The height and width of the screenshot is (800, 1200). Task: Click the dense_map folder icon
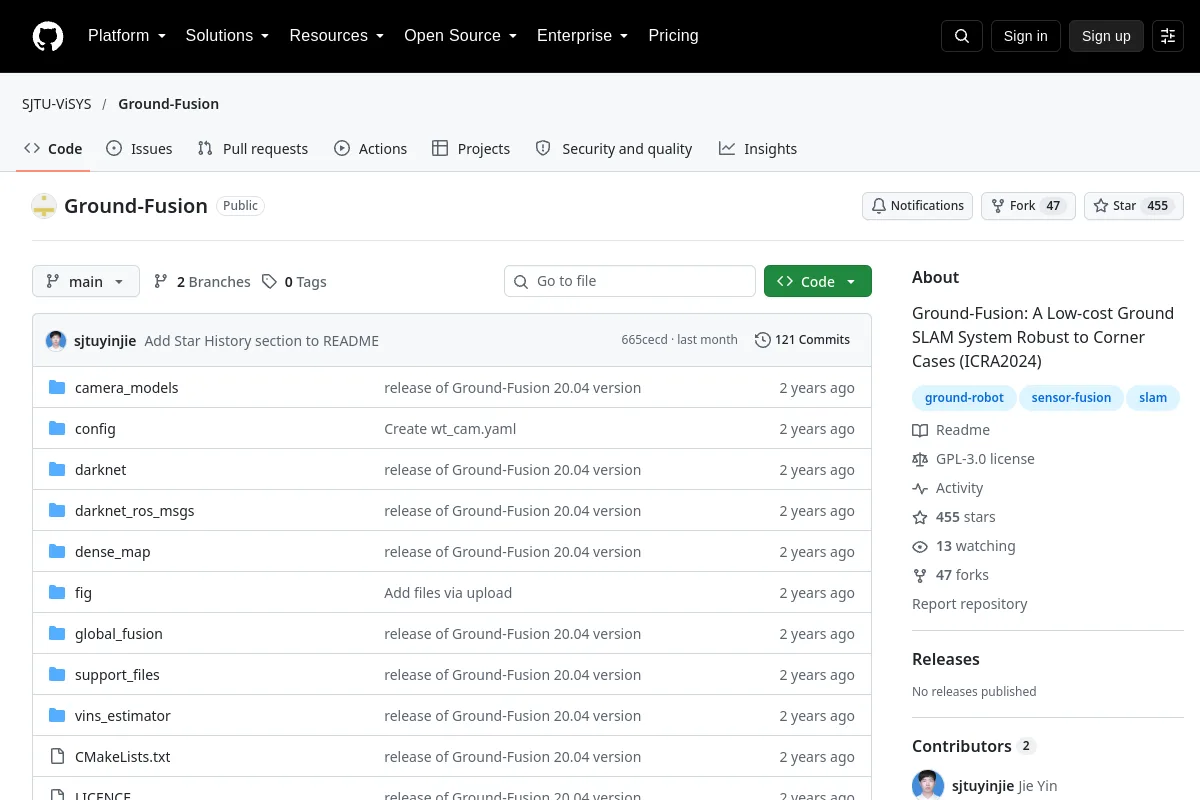pos(57,551)
